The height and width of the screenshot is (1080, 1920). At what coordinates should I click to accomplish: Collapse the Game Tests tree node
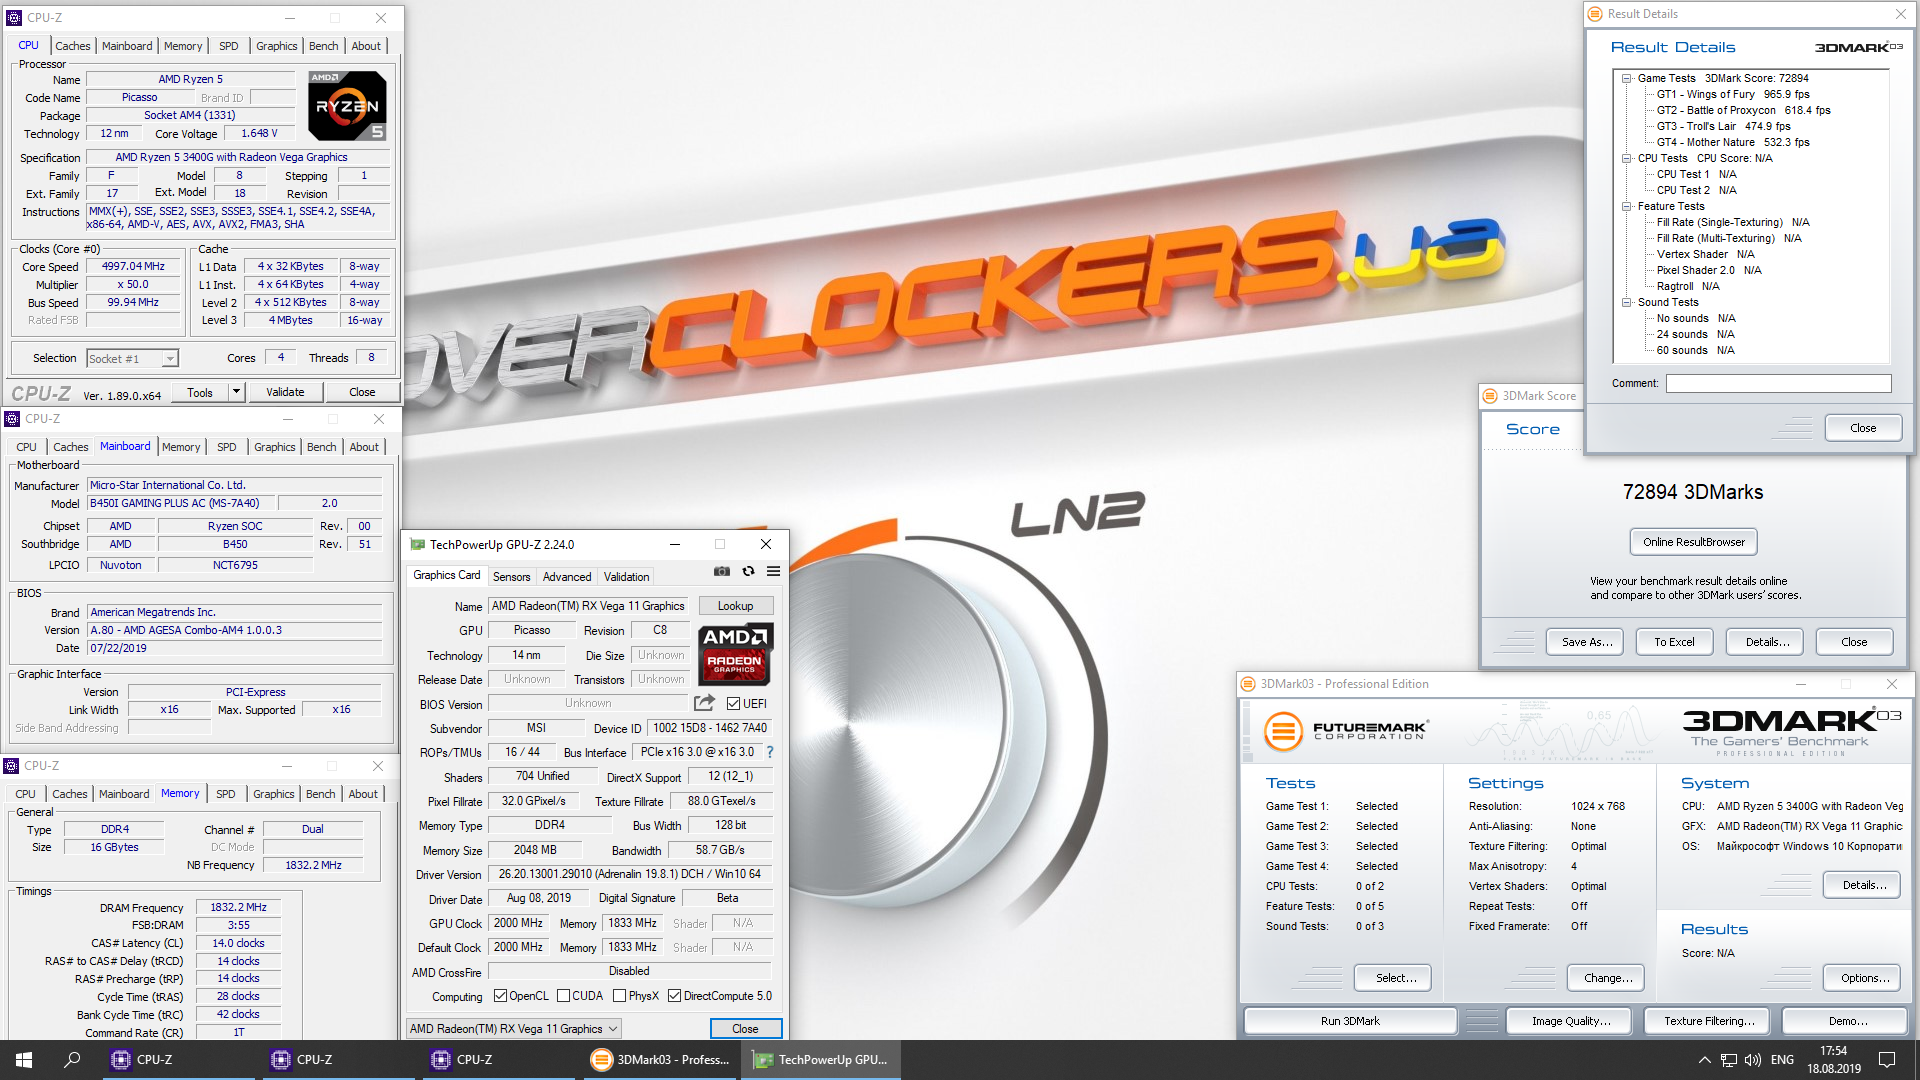(1627, 78)
